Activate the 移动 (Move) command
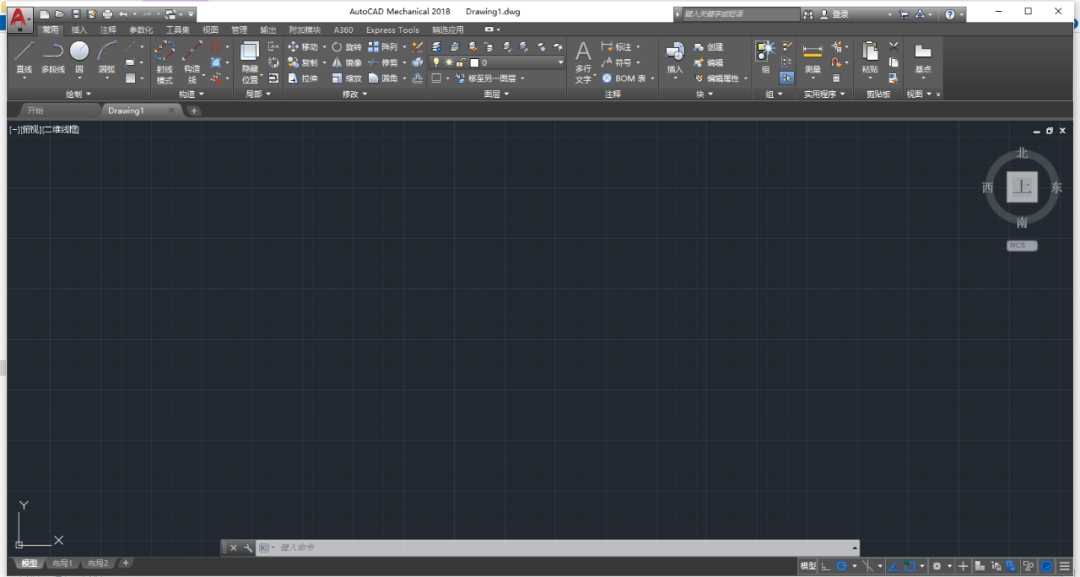 click(303, 47)
